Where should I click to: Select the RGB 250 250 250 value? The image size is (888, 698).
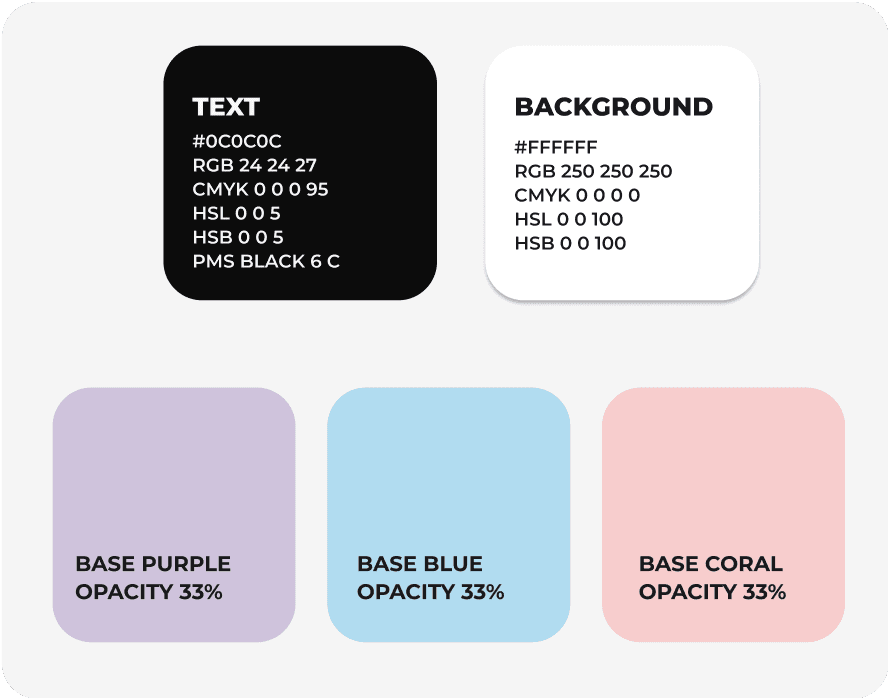pos(593,172)
